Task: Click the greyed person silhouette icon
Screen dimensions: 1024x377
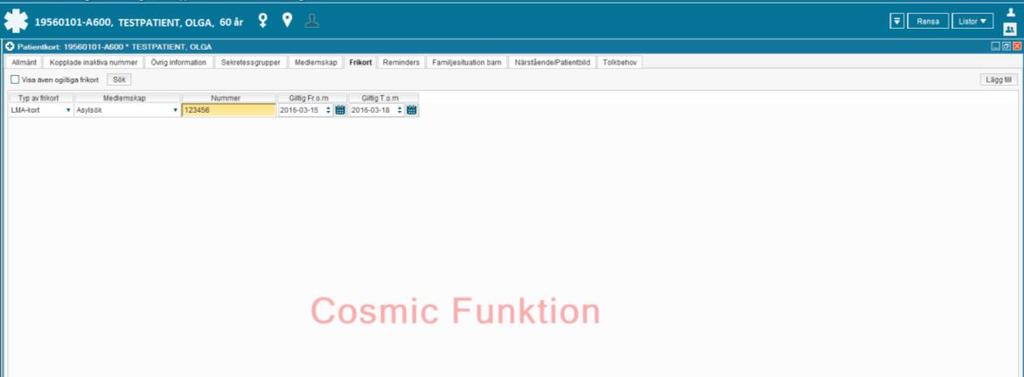Action: [313, 21]
